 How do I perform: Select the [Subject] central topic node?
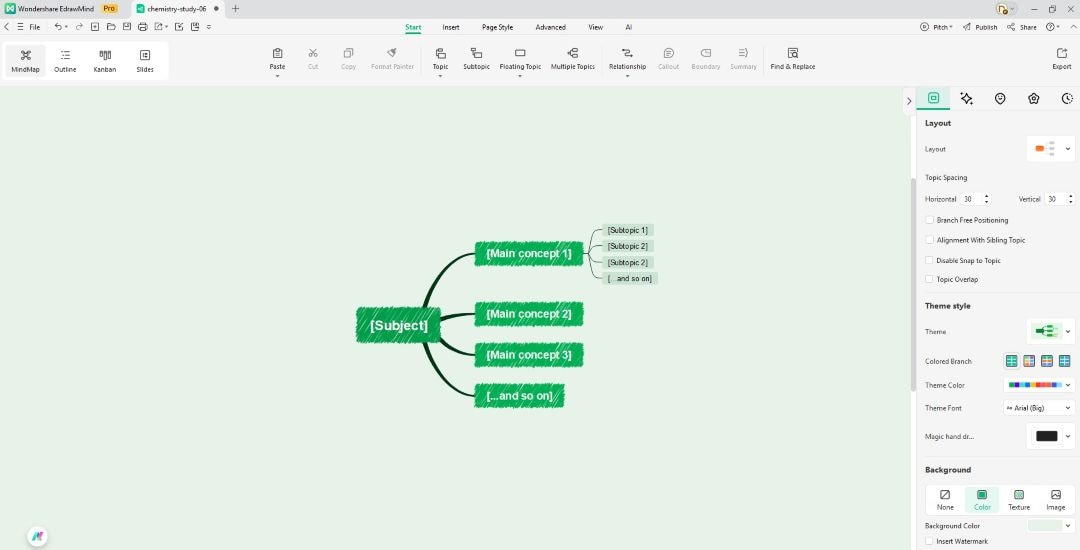(x=398, y=326)
